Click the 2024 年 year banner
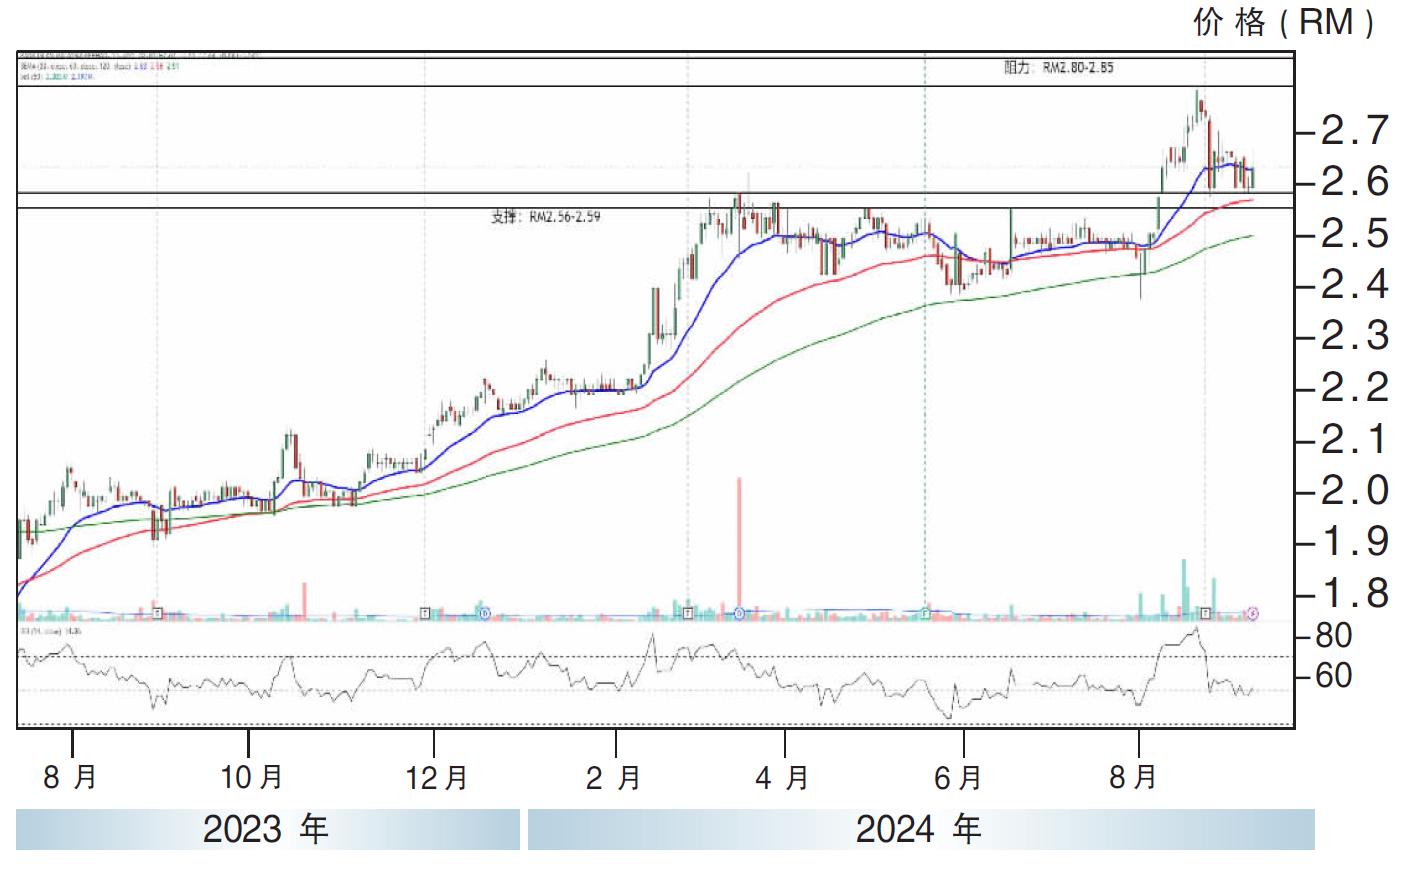Screen dimensions: 1408x876 (921, 829)
